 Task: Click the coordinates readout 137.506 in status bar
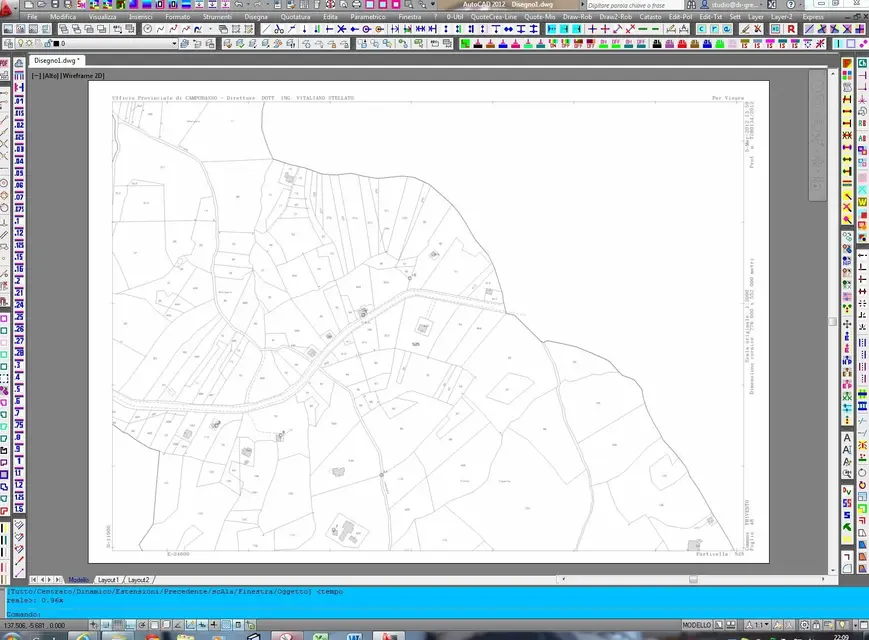[x=34, y=626]
